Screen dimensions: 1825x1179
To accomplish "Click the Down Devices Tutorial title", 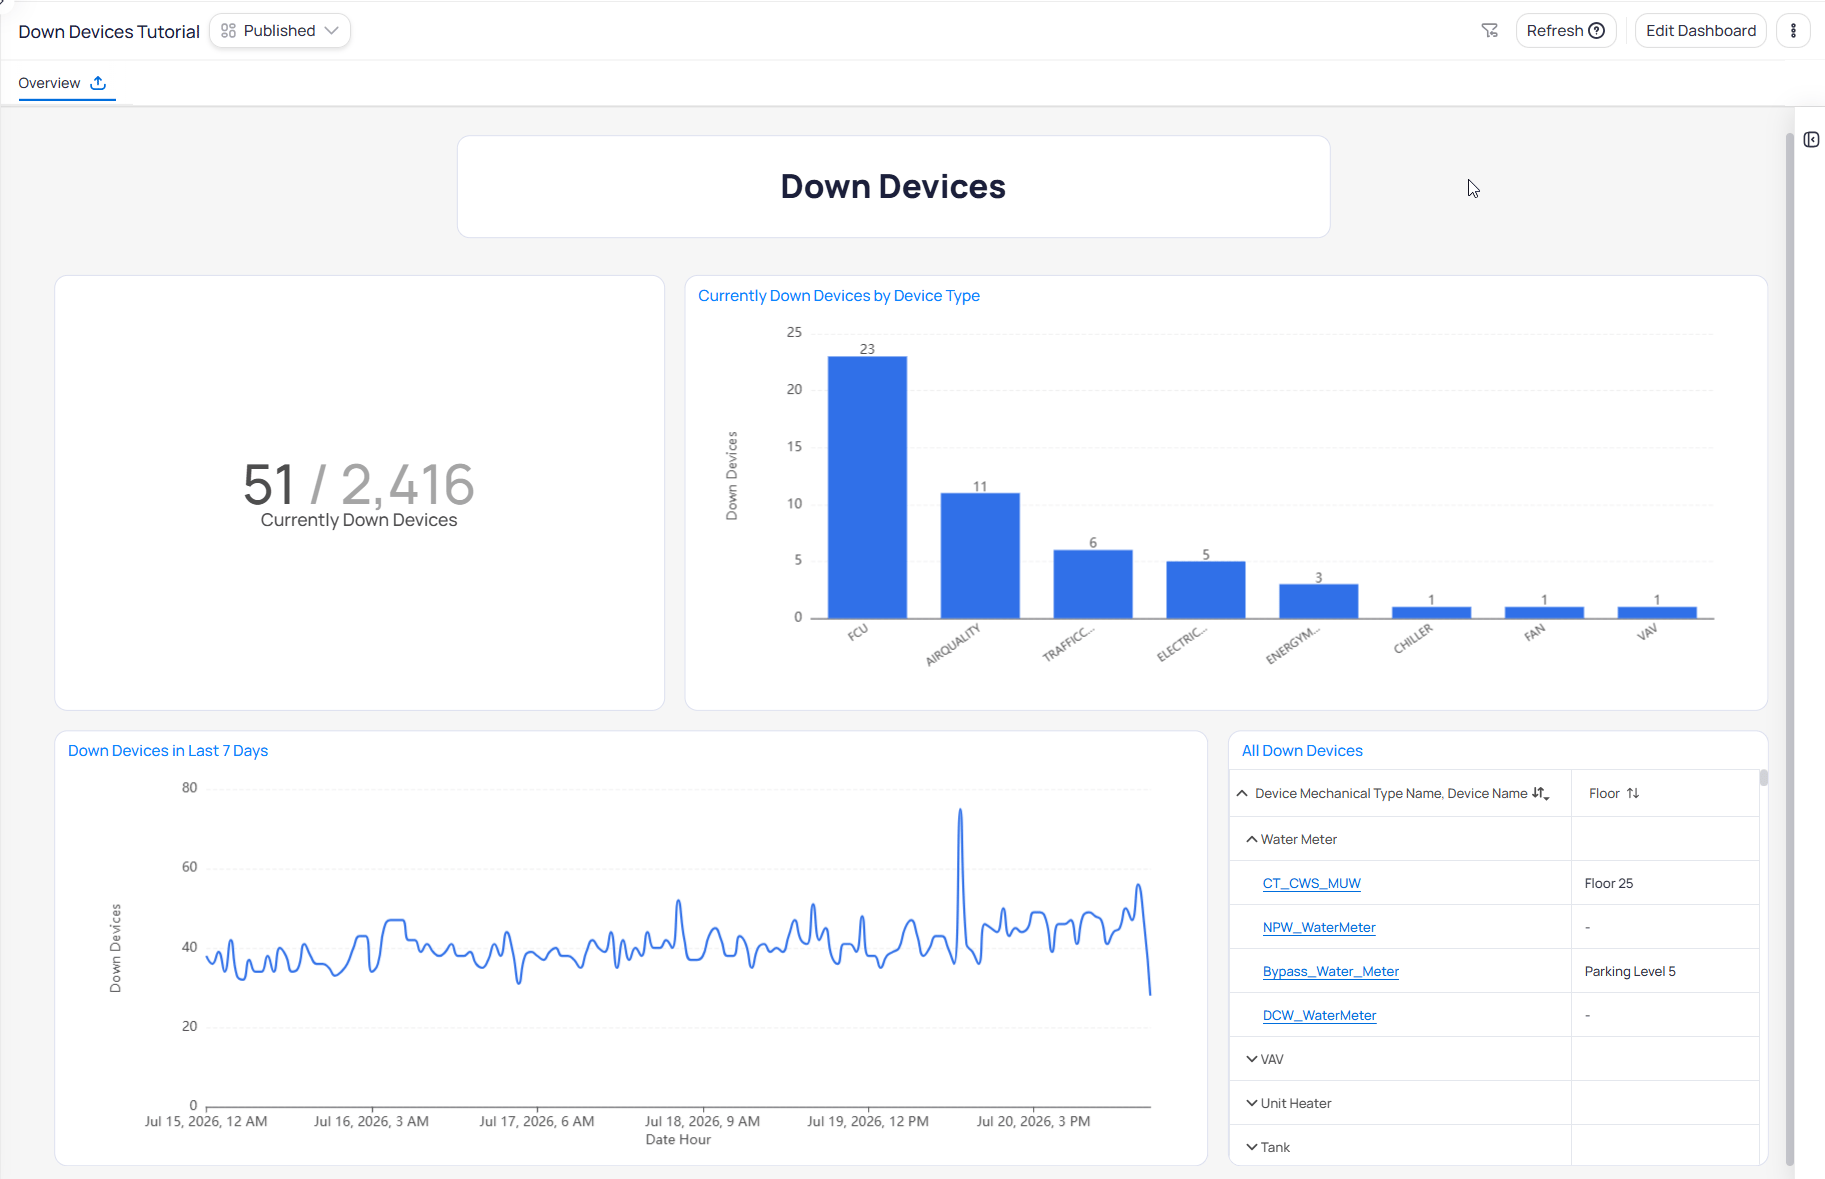I will pos(109,32).
